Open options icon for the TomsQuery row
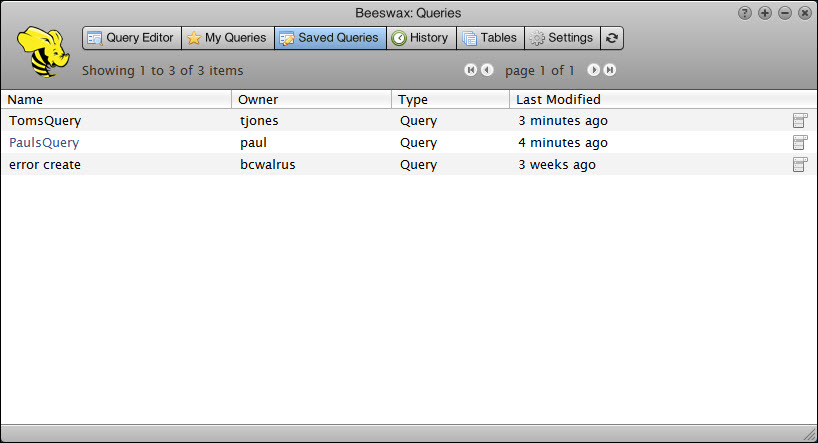The width and height of the screenshot is (818, 443). pos(799,121)
